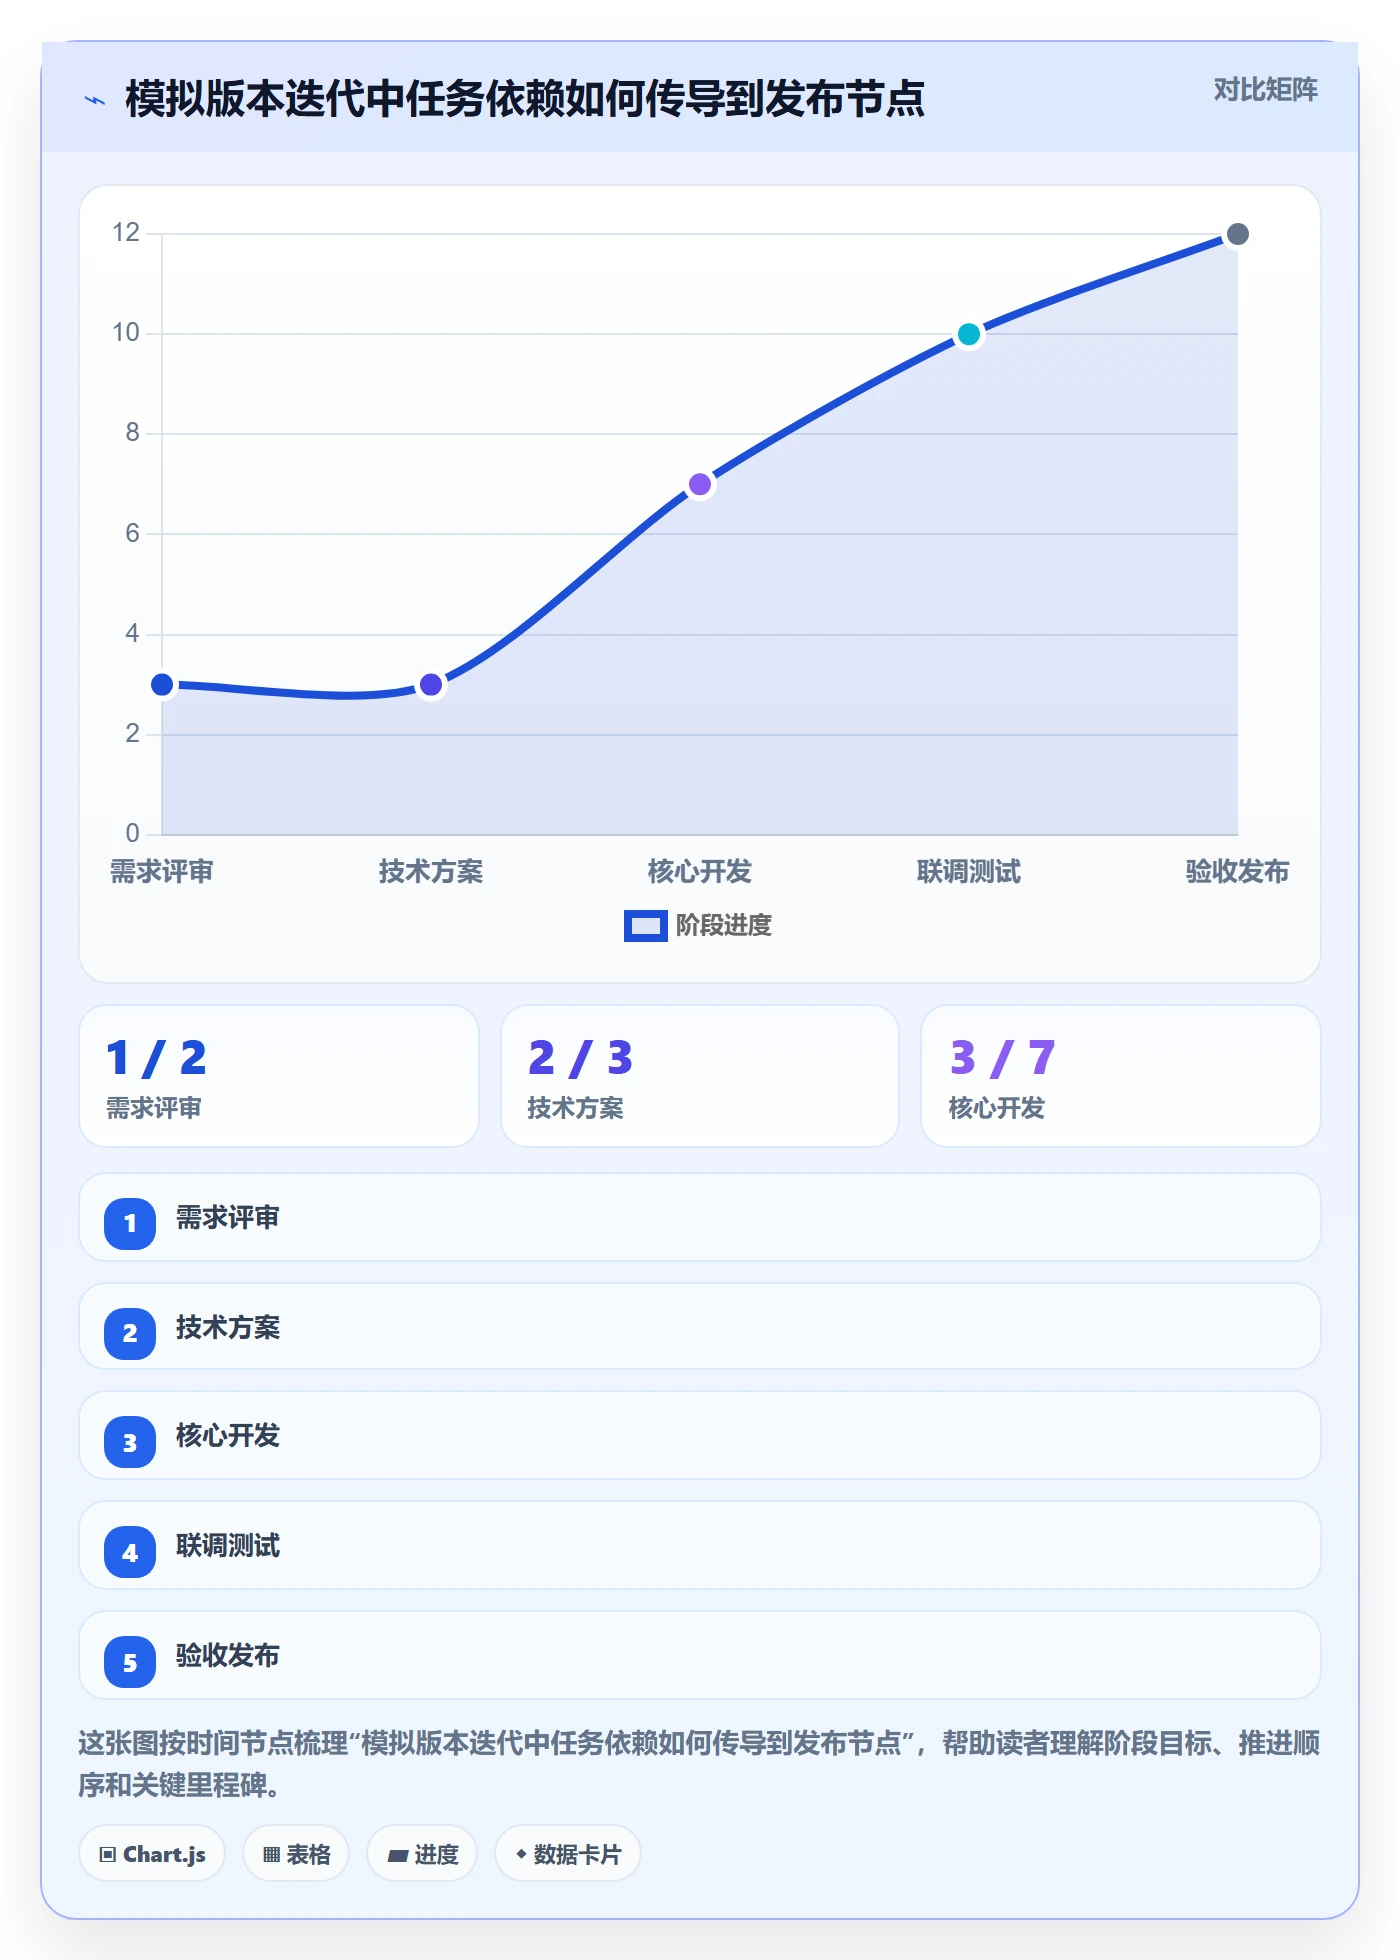Click the y-axis value 12
Screen dimensions: 1400x1960
(x=126, y=233)
